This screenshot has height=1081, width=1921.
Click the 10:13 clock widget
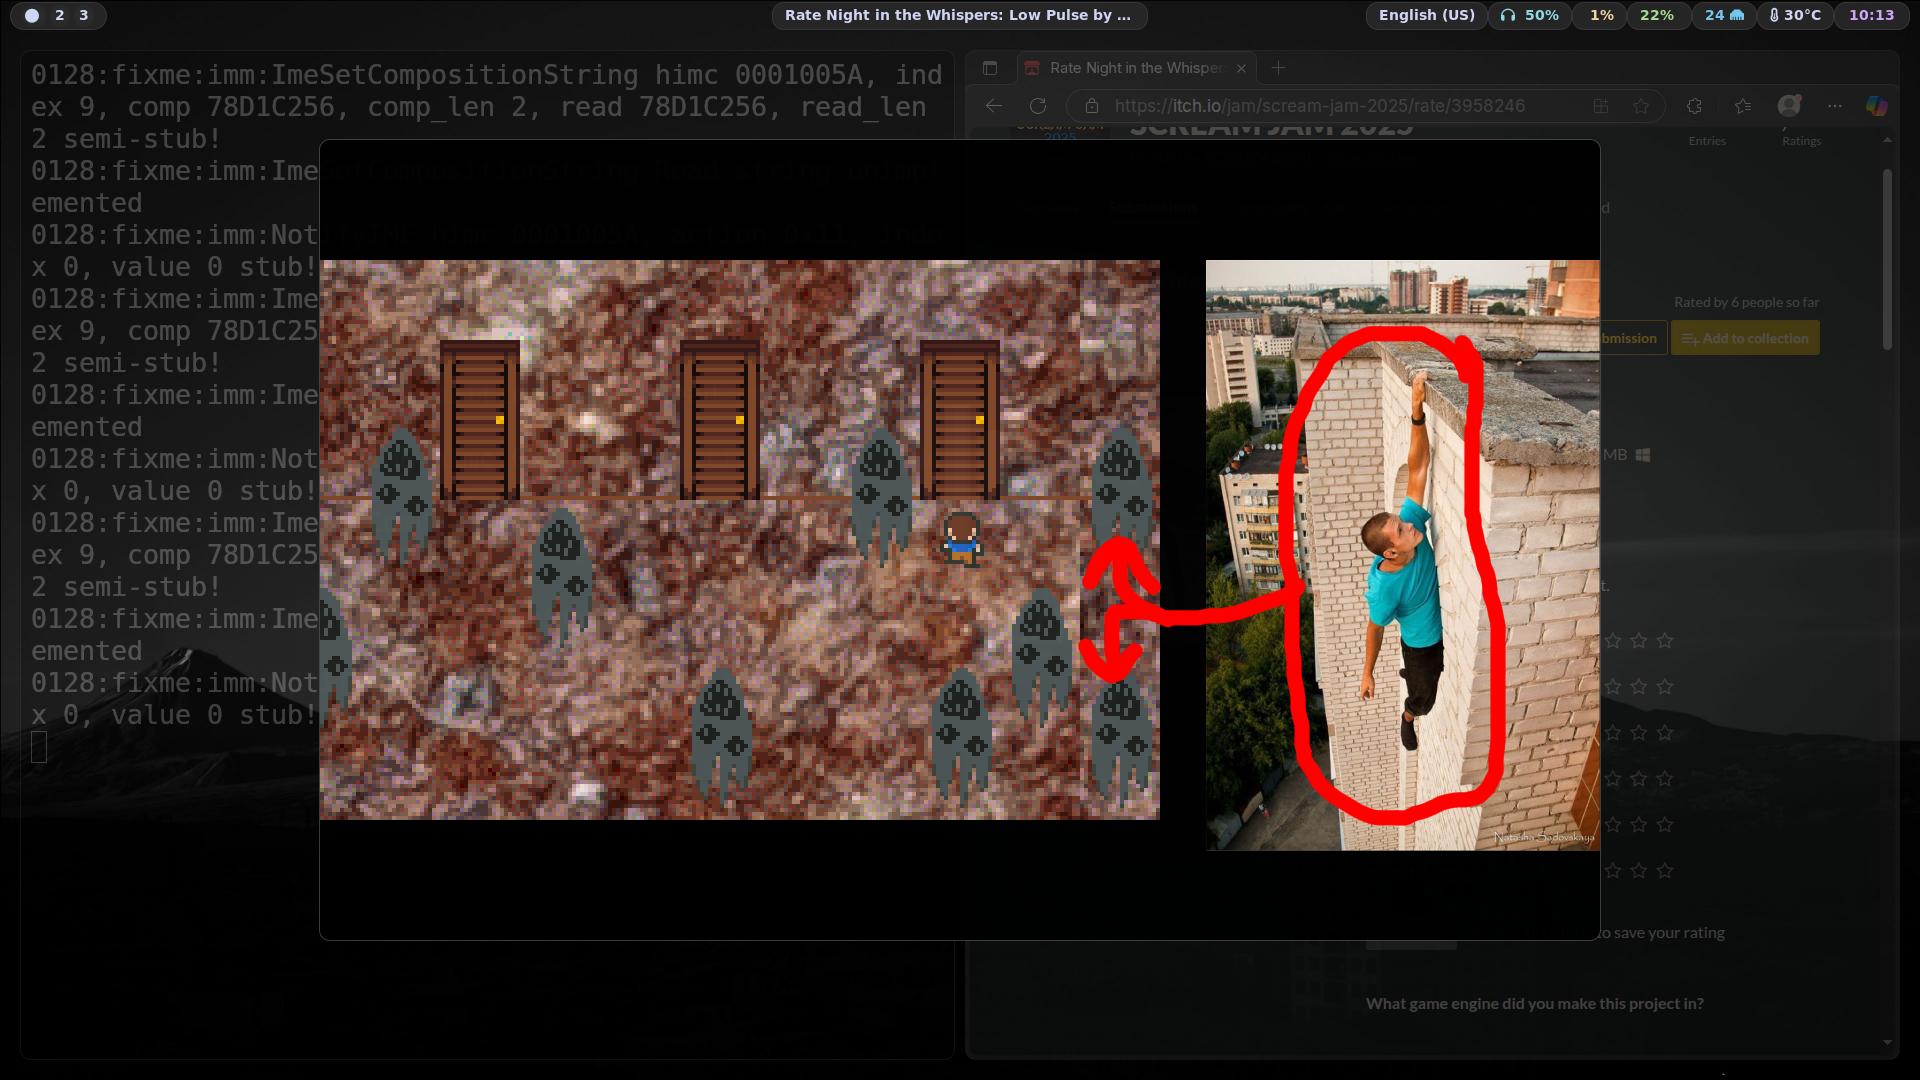1871,15
